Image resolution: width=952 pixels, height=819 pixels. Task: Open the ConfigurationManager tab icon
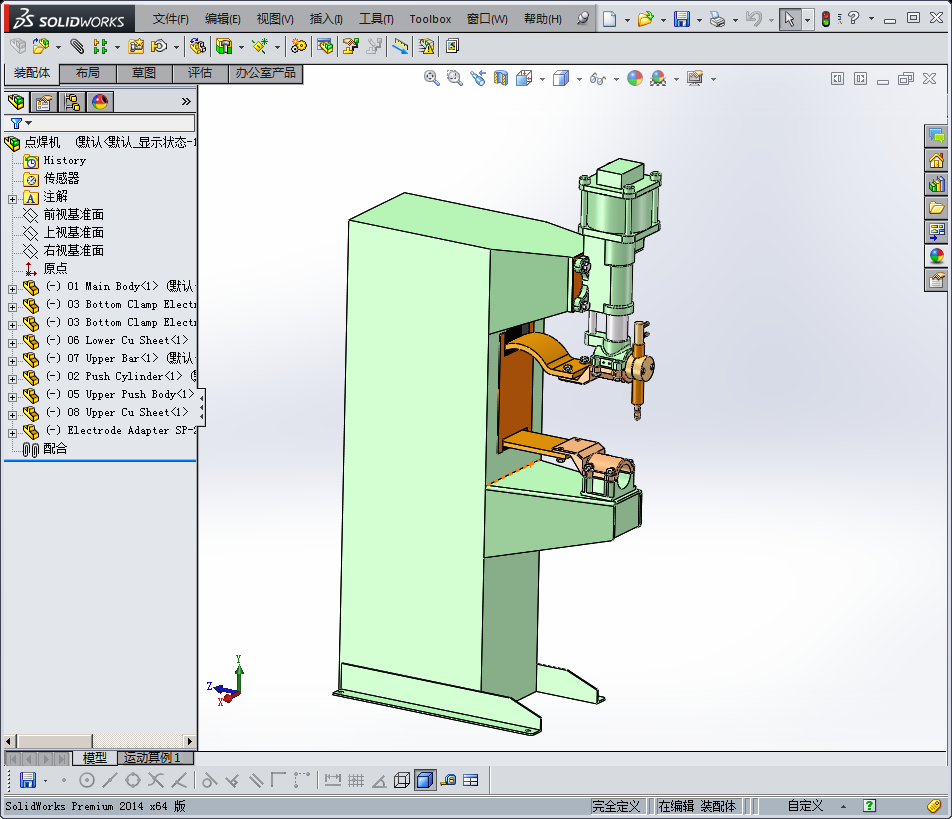tap(72, 101)
